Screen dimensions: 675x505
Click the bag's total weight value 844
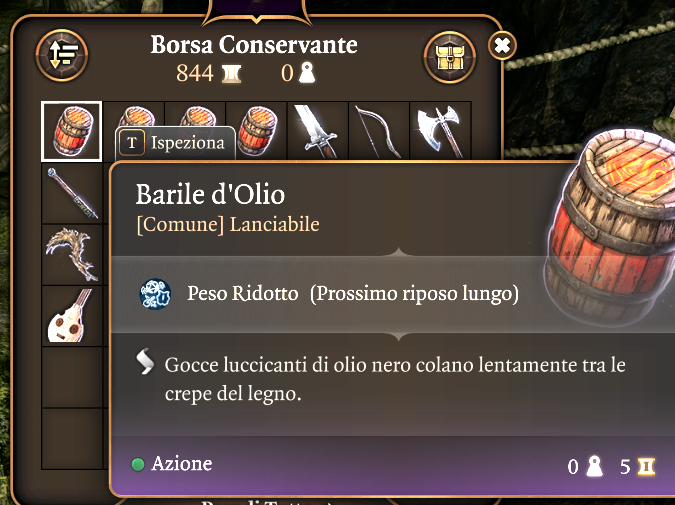coord(194,73)
